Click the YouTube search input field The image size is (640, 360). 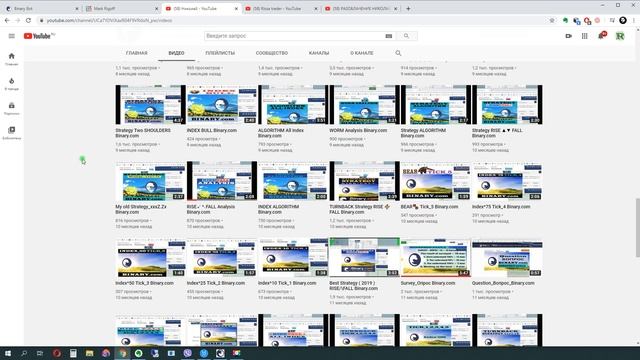tap(294, 36)
